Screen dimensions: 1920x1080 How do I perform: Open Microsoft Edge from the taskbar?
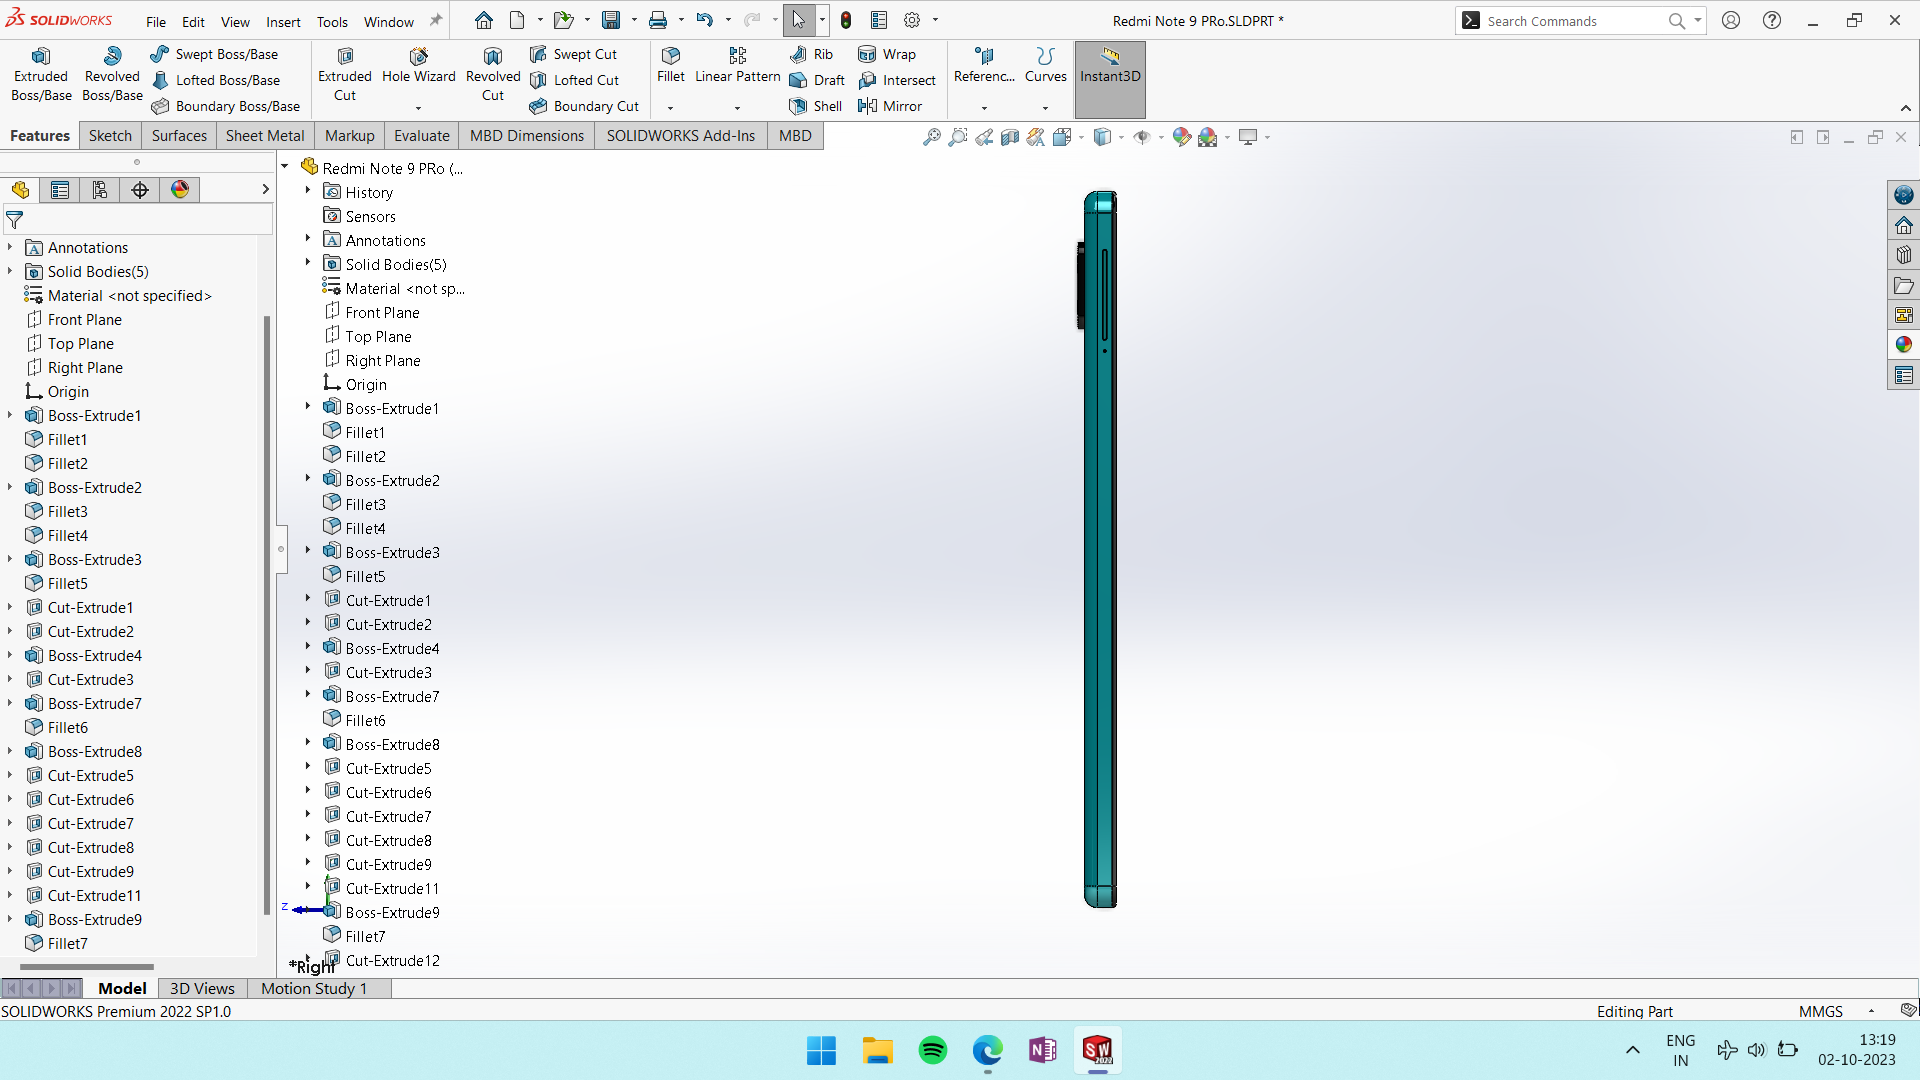pyautogui.click(x=988, y=1050)
